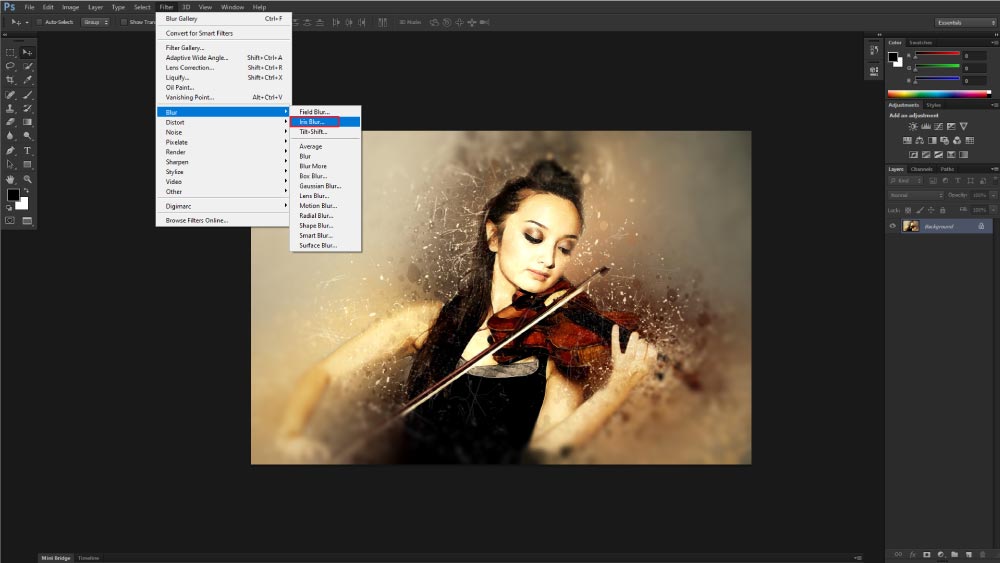The height and width of the screenshot is (563, 1000).
Task: Open the Mini Bridge panel tab
Action: point(56,558)
